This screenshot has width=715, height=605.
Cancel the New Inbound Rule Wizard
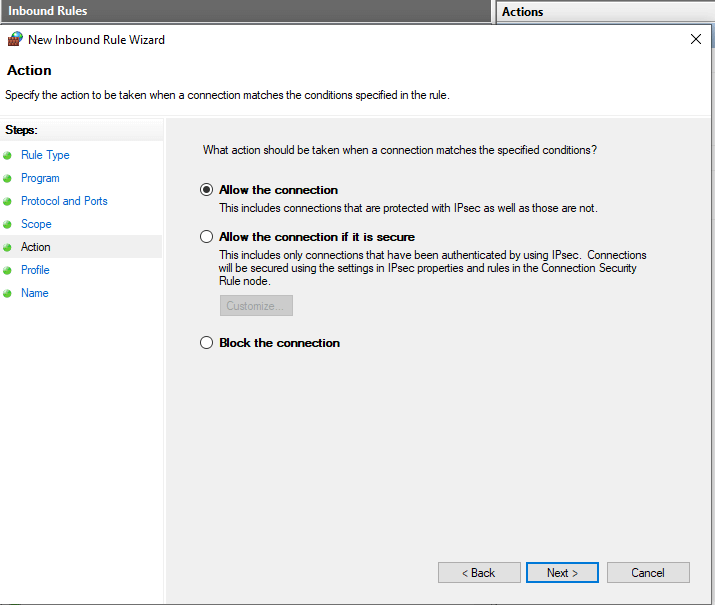[648, 573]
